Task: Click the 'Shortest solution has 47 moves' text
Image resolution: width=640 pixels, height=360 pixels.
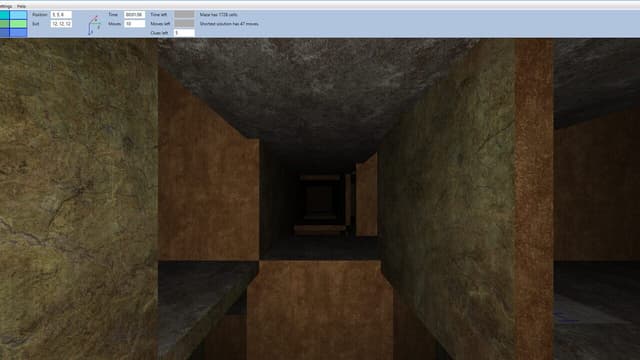Action: (229, 24)
